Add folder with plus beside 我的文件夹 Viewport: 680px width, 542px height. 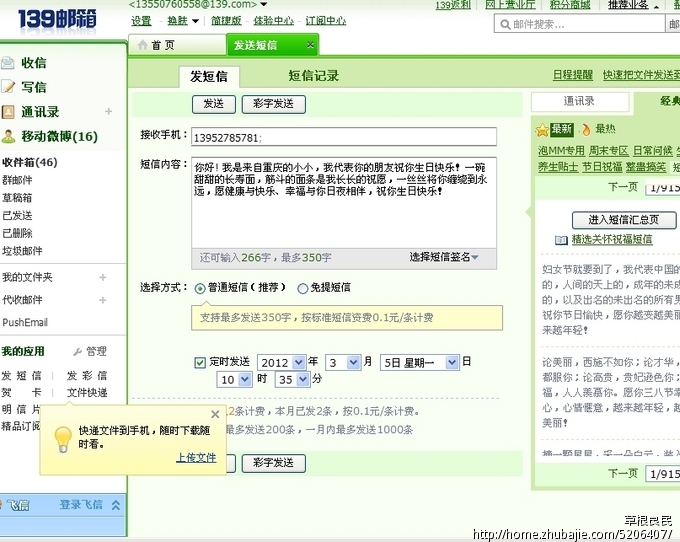click(x=103, y=277)
